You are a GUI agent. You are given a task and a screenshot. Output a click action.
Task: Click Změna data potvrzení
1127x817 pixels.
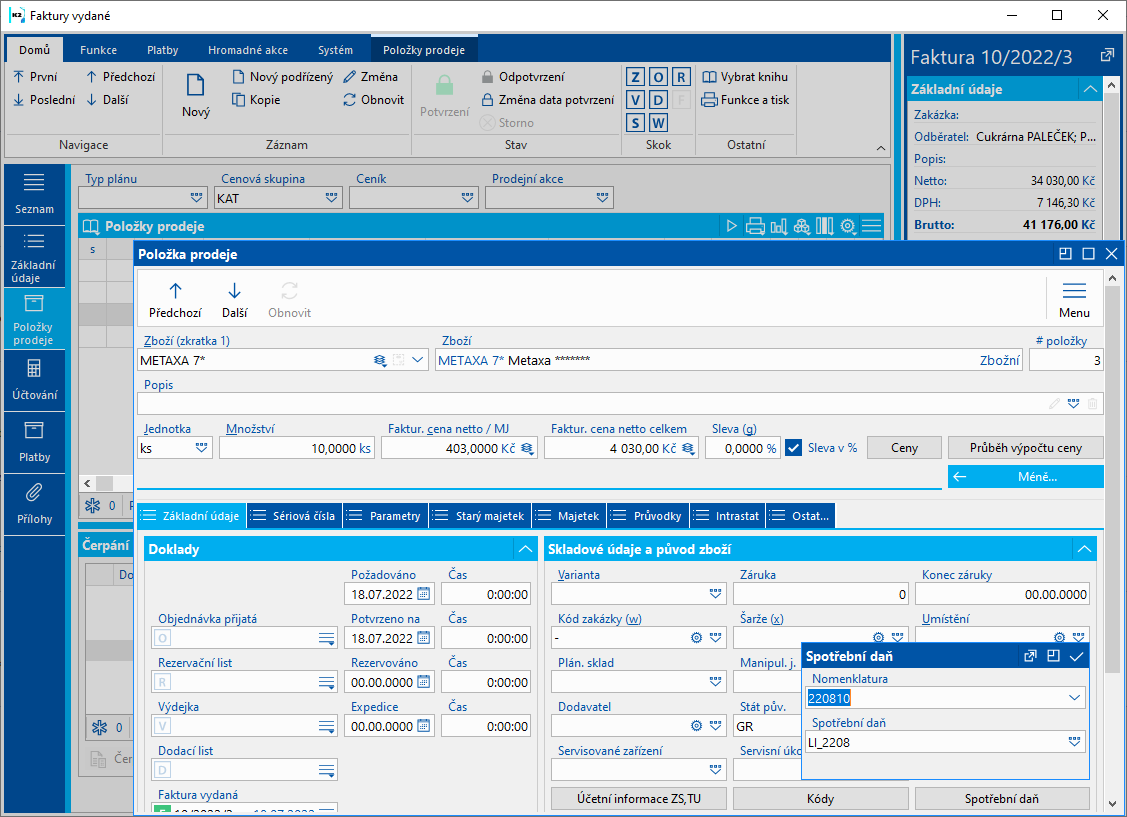click(x=548, y=100)
